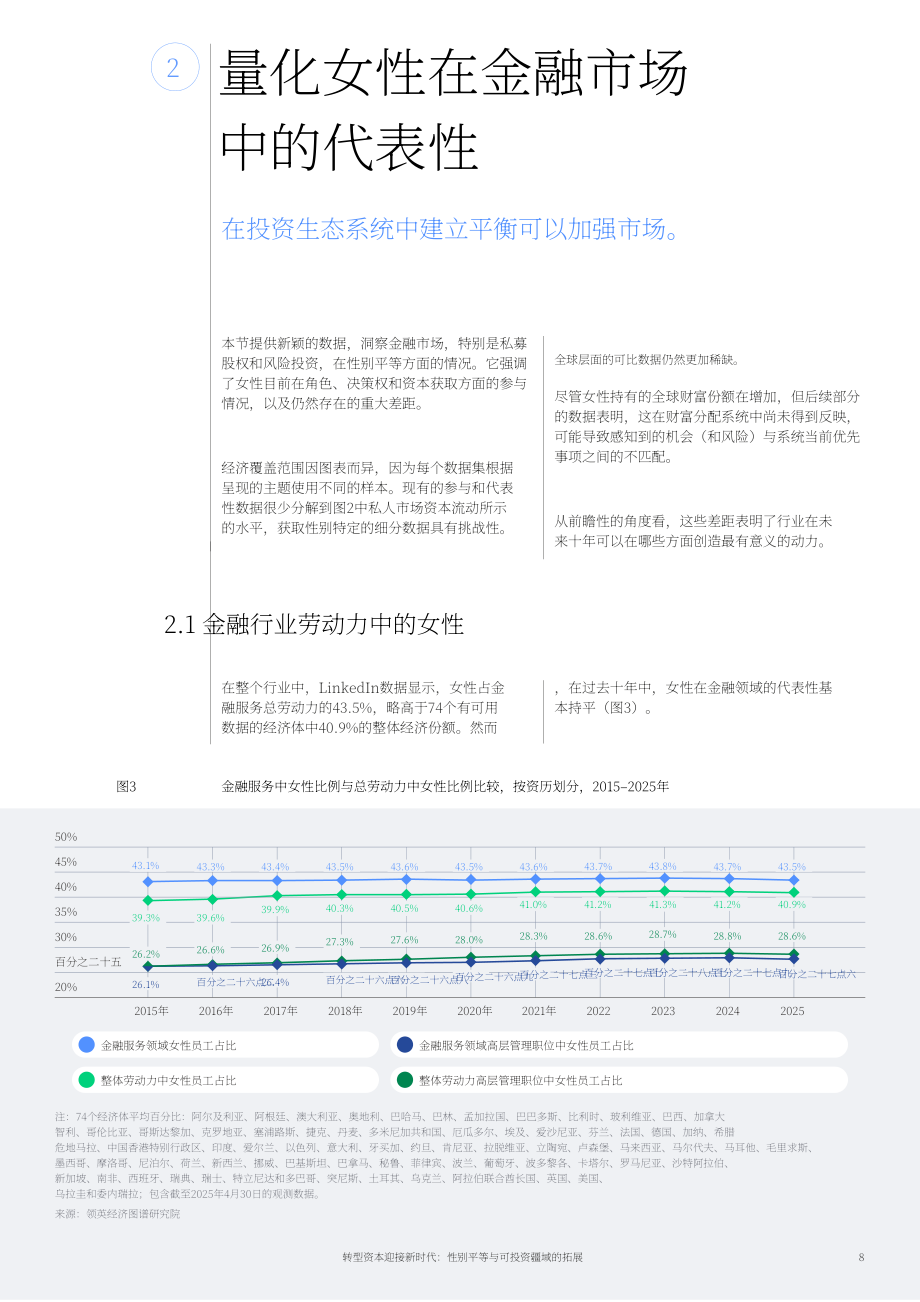Click the 35% y-axis label
Image resolution: width=920 pixels, height=1302 pixels.
(x=66, y=912)
